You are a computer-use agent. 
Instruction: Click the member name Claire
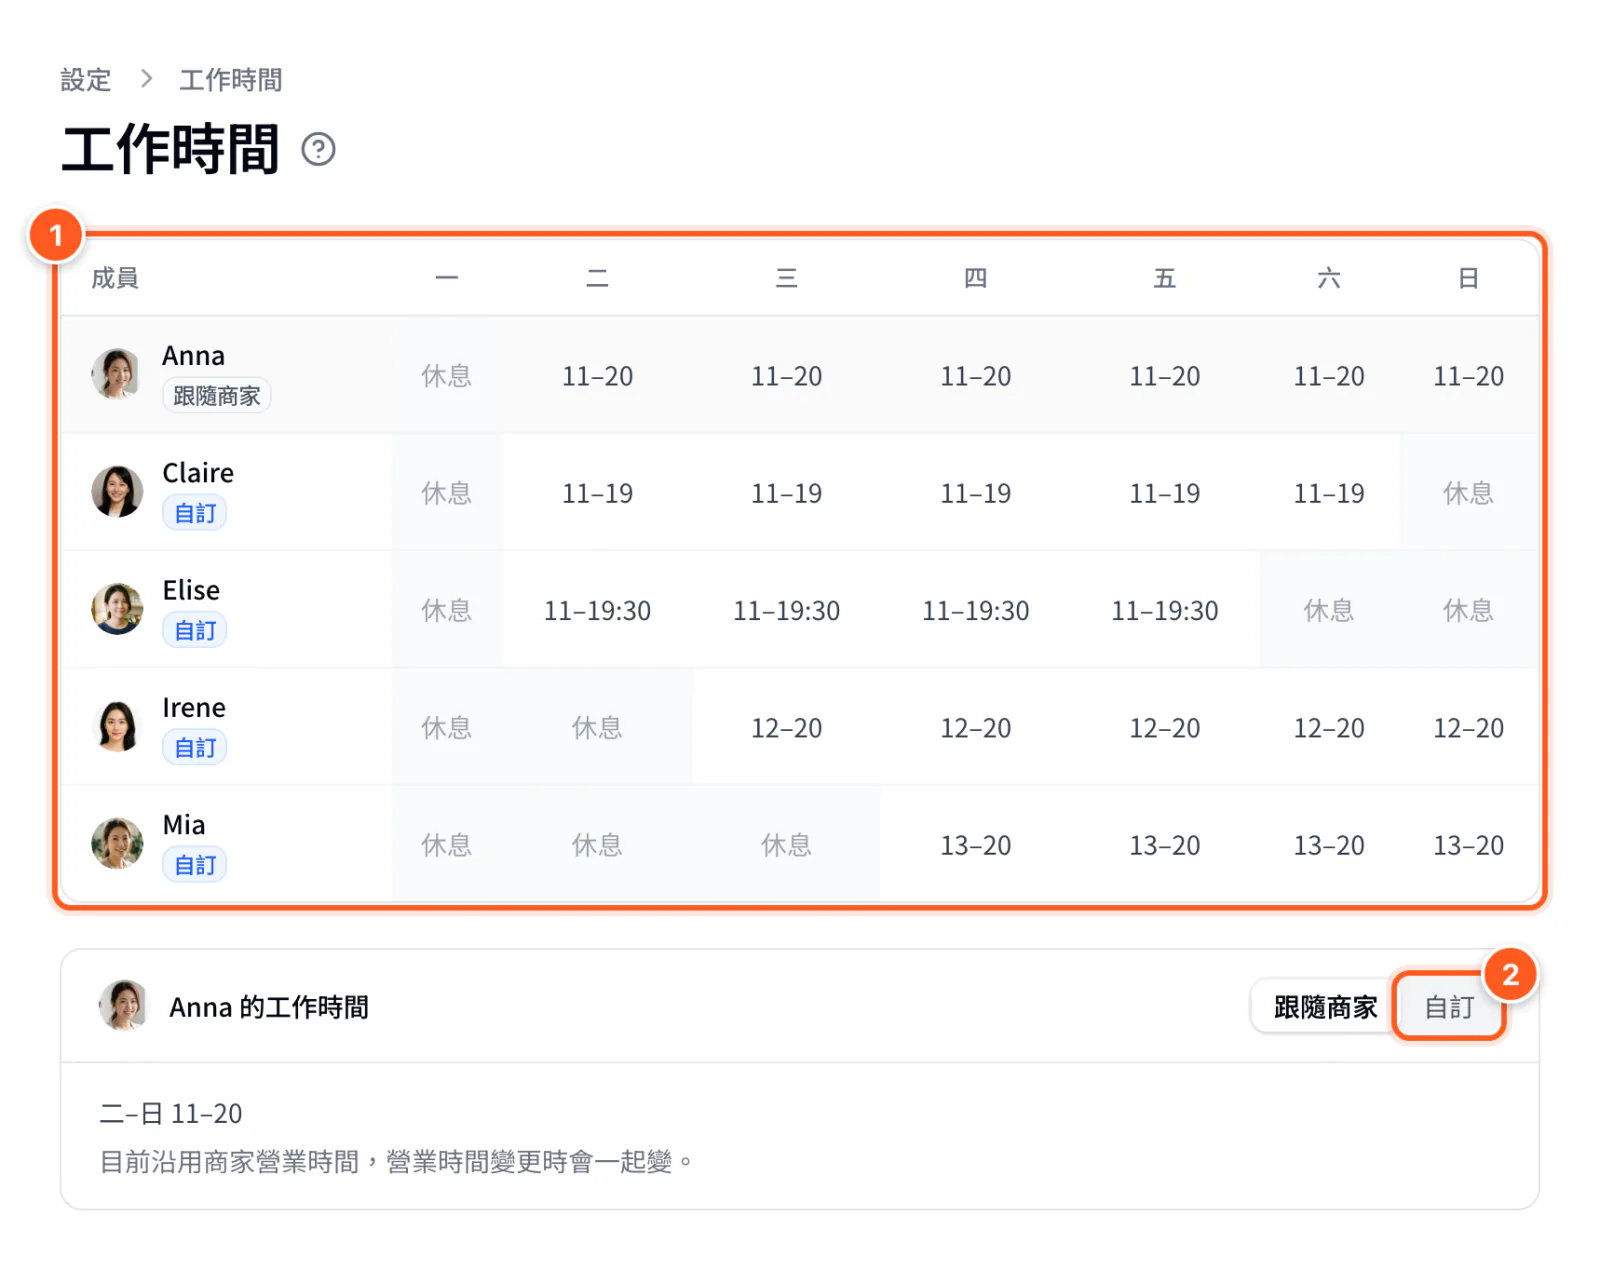click(x=198, y=472)
